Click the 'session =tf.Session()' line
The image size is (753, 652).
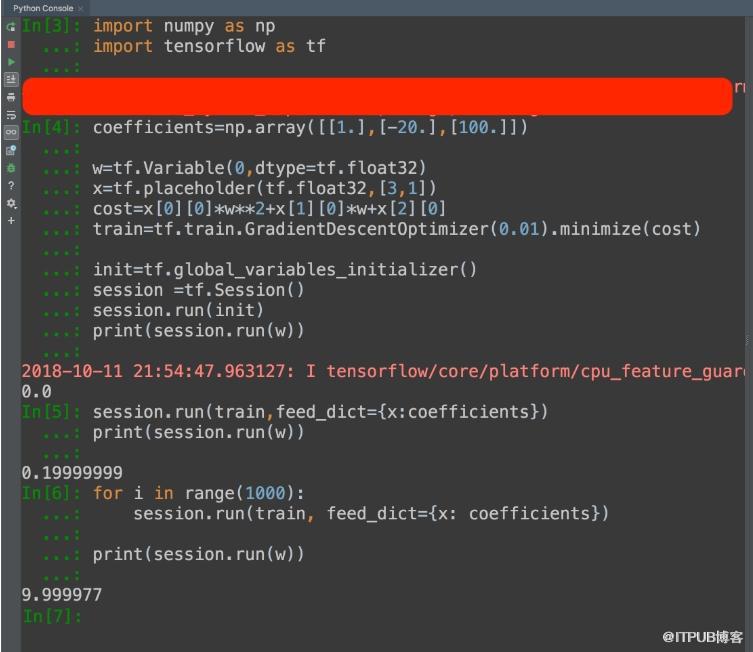pos(198,290)
